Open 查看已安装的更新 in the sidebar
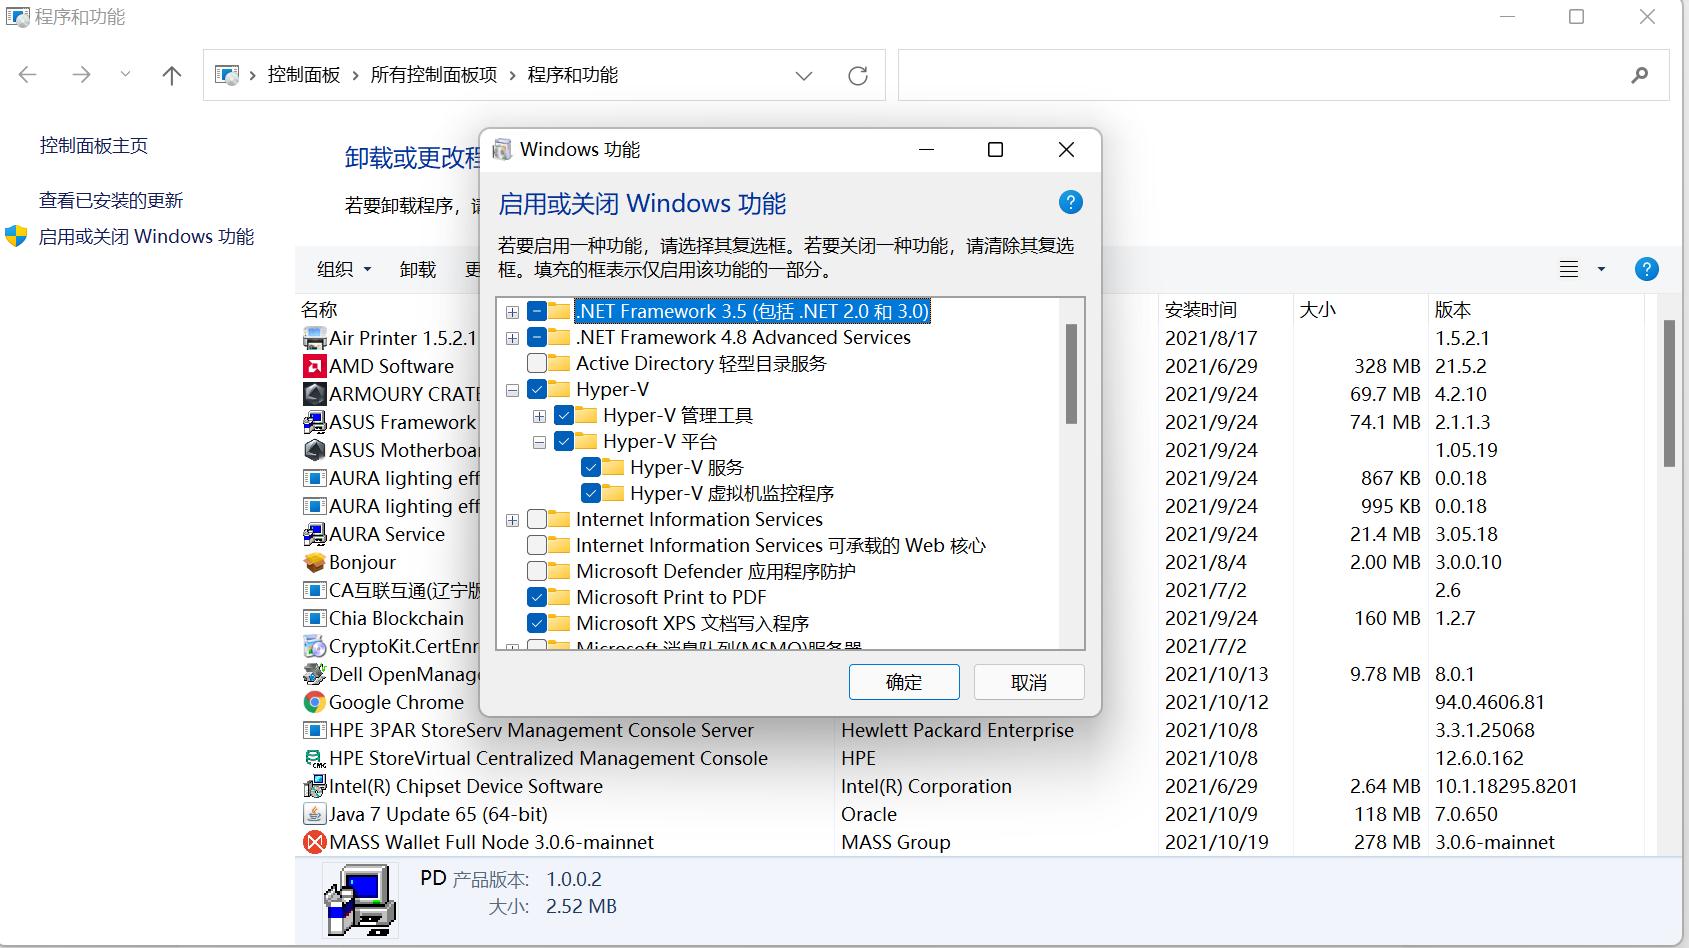The height and width of the screenshot is (948, 1689). tap(110, 200)
